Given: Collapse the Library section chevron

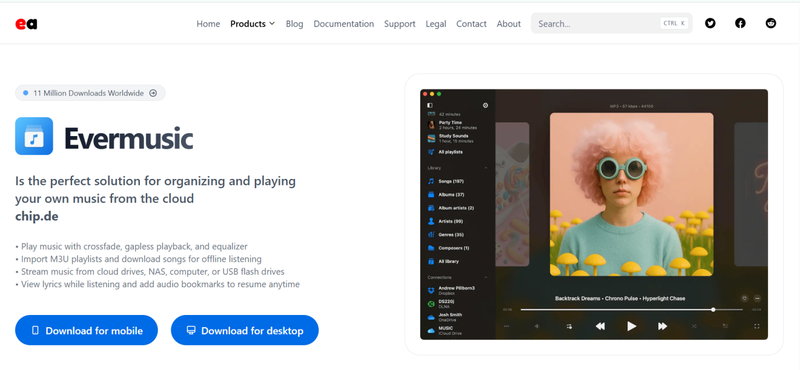Looking at the screenshot, I should point(485,168).
